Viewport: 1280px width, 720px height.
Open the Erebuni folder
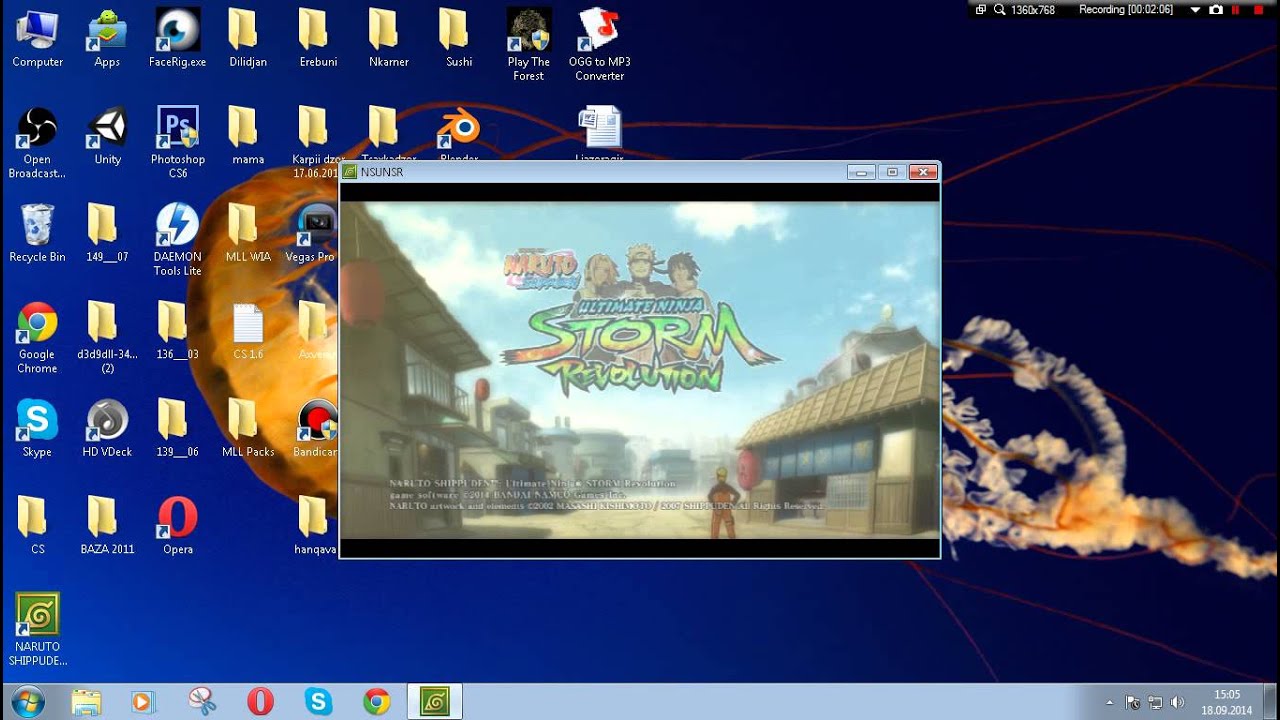point(318,39)
